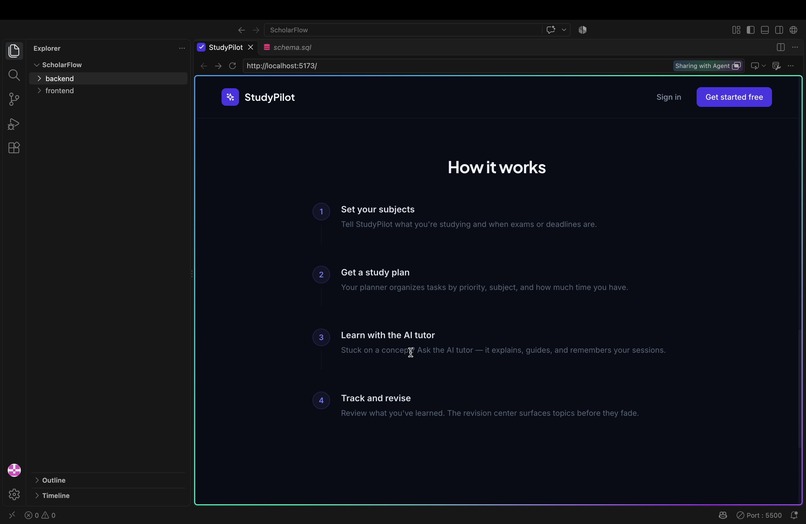Toggle the secondary sidebar visibility
The image size is (806, 524).
click(x=779, y=30)
